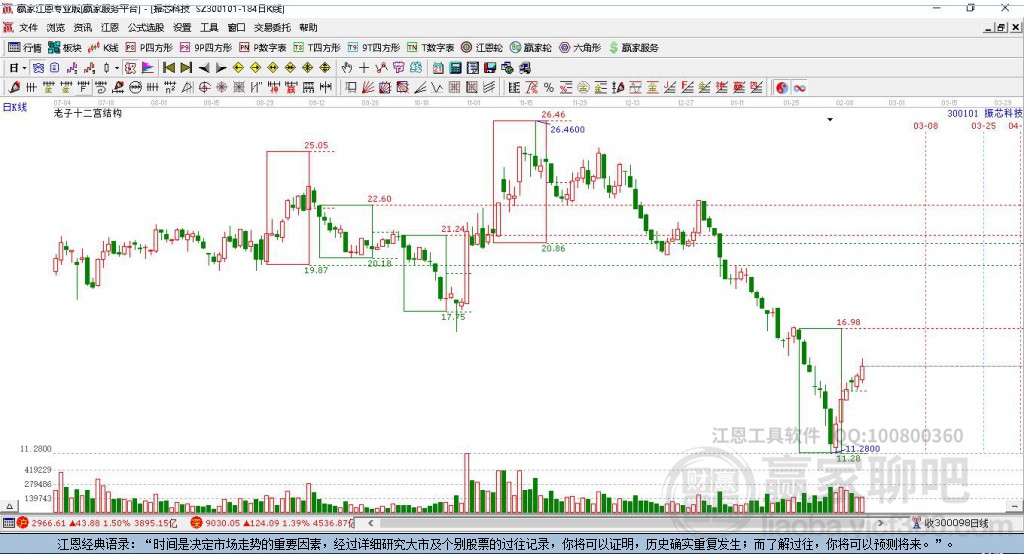Select the spiral drawing tool

click(x=101, y=87)
